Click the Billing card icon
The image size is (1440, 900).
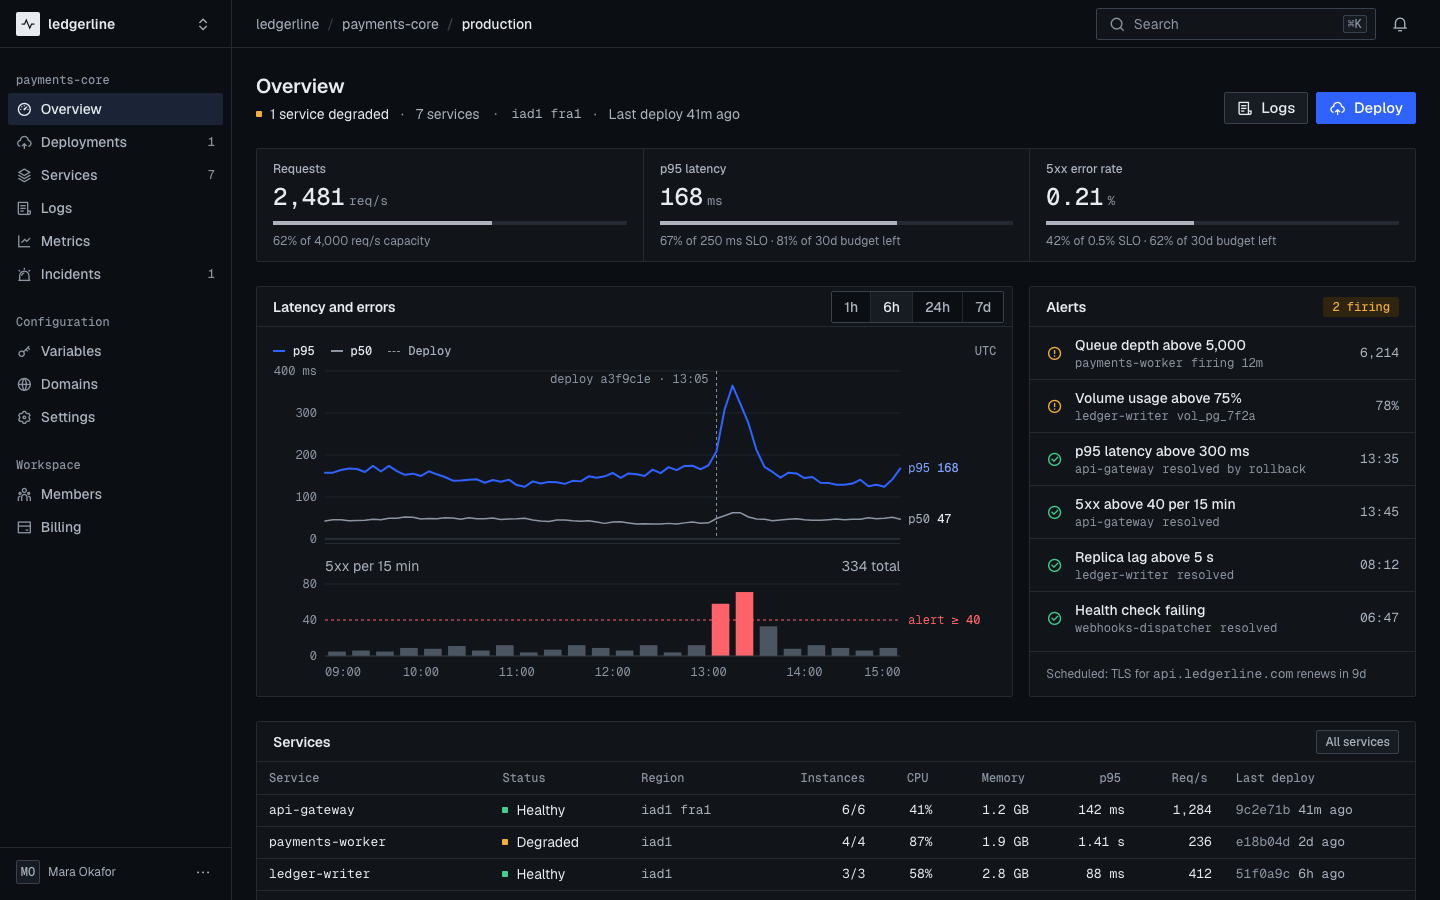click(x=24, y=527)
